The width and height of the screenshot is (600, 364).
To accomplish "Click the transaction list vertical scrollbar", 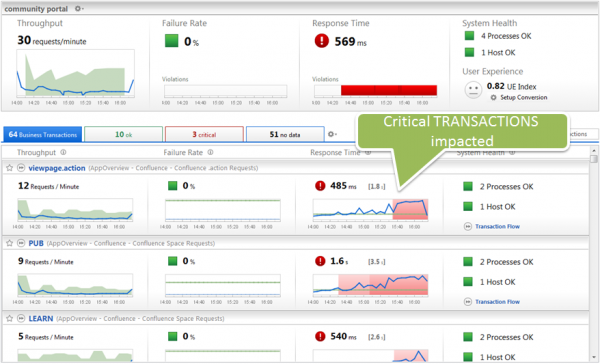I will pyautogui.click(x=593, y=253).
